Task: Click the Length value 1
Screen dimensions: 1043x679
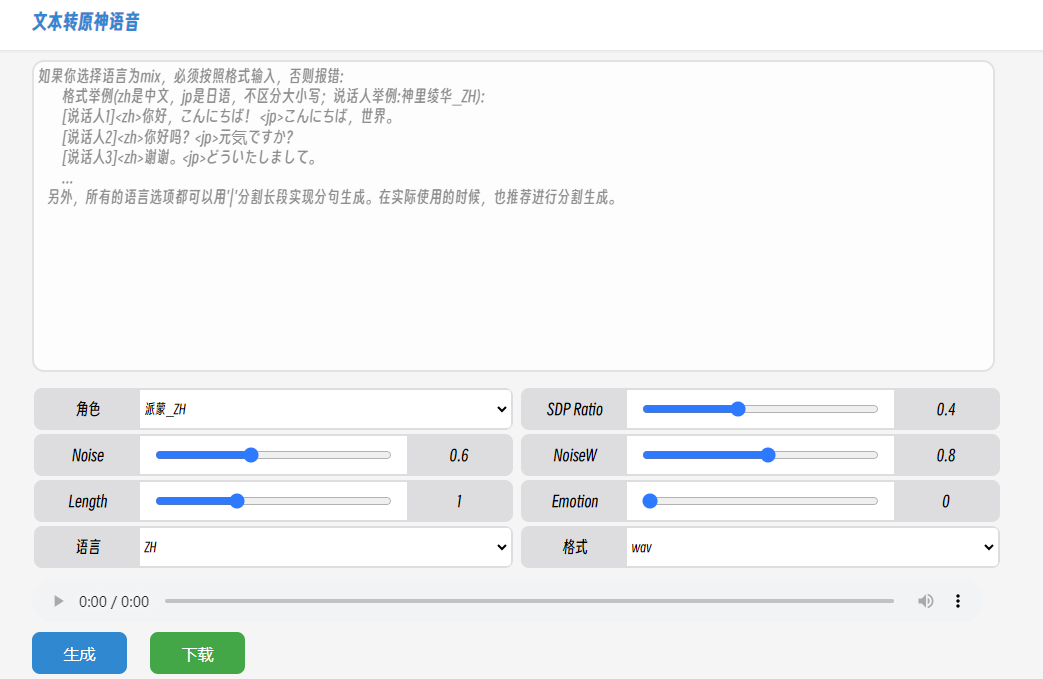Action: pyautogui.click(x=459, y=501)
